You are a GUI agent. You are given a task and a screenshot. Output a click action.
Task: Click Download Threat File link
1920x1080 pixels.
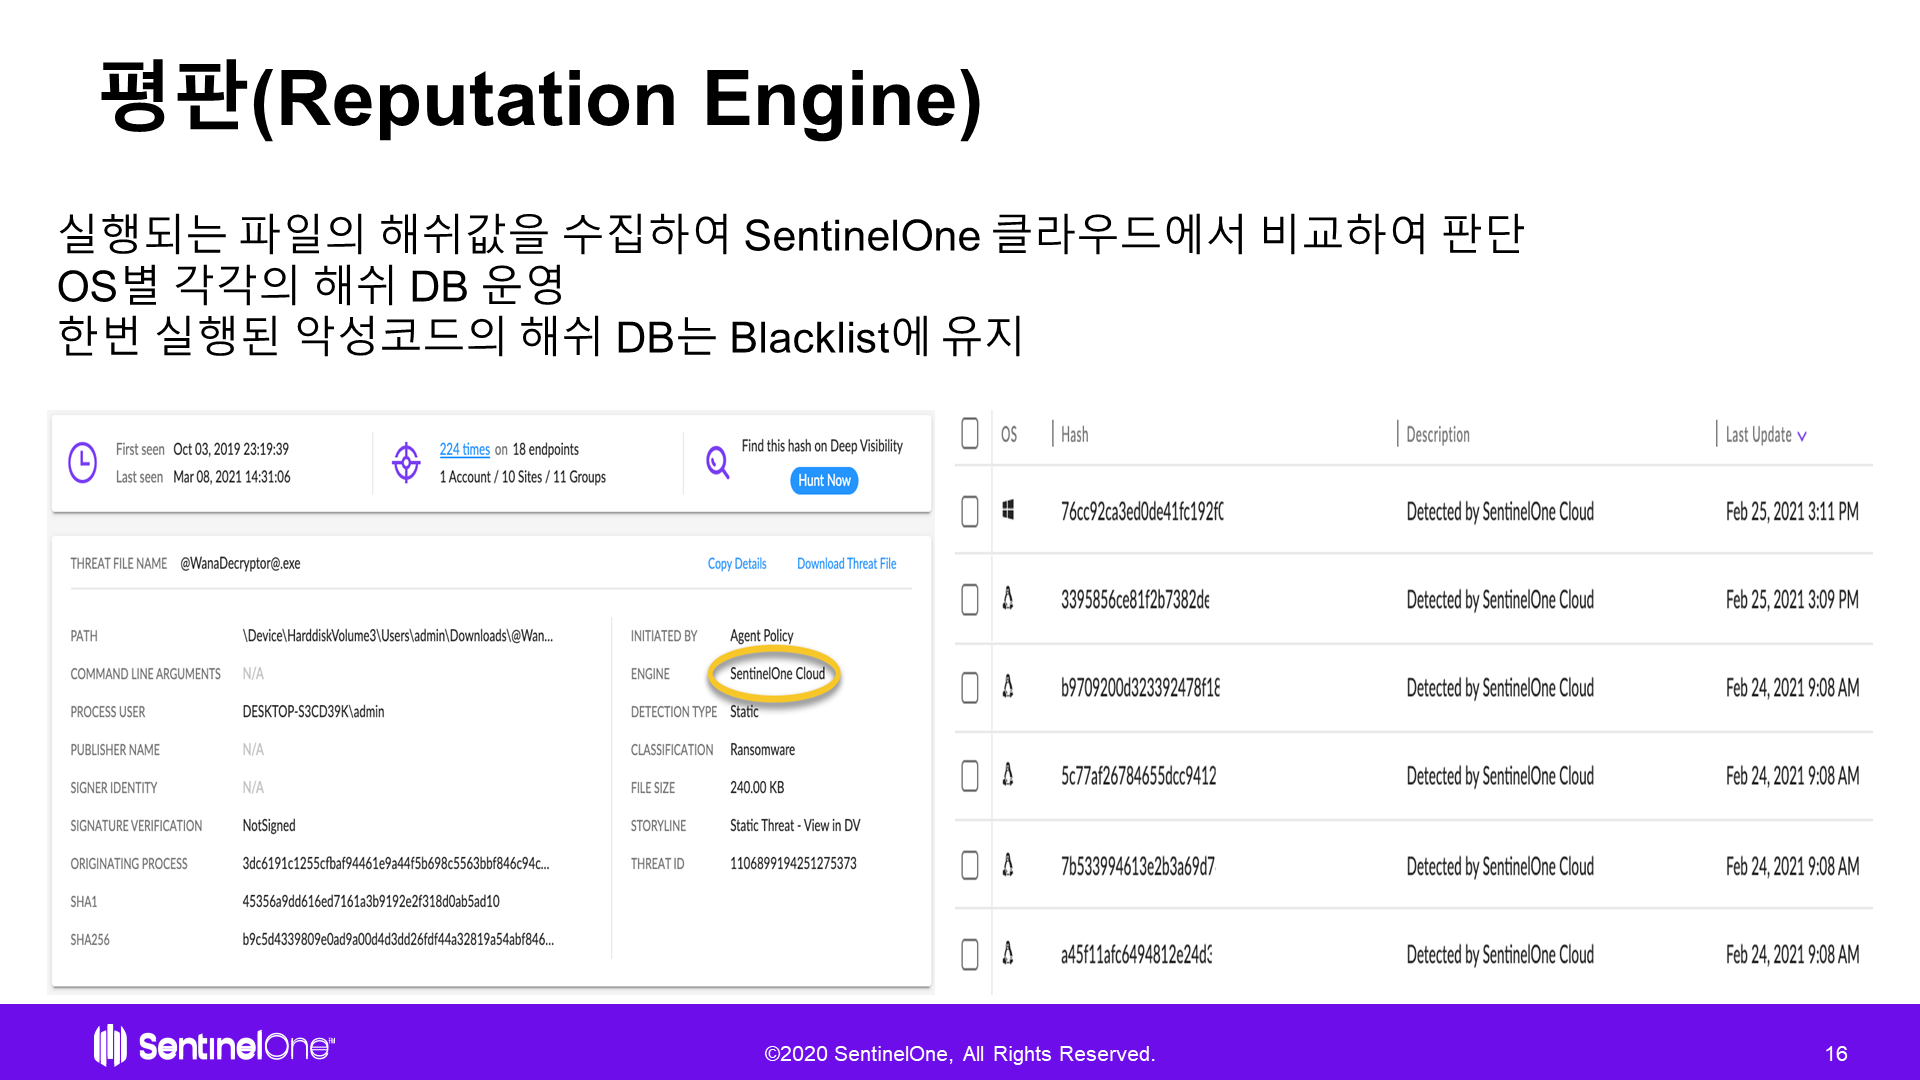[846, 564]
